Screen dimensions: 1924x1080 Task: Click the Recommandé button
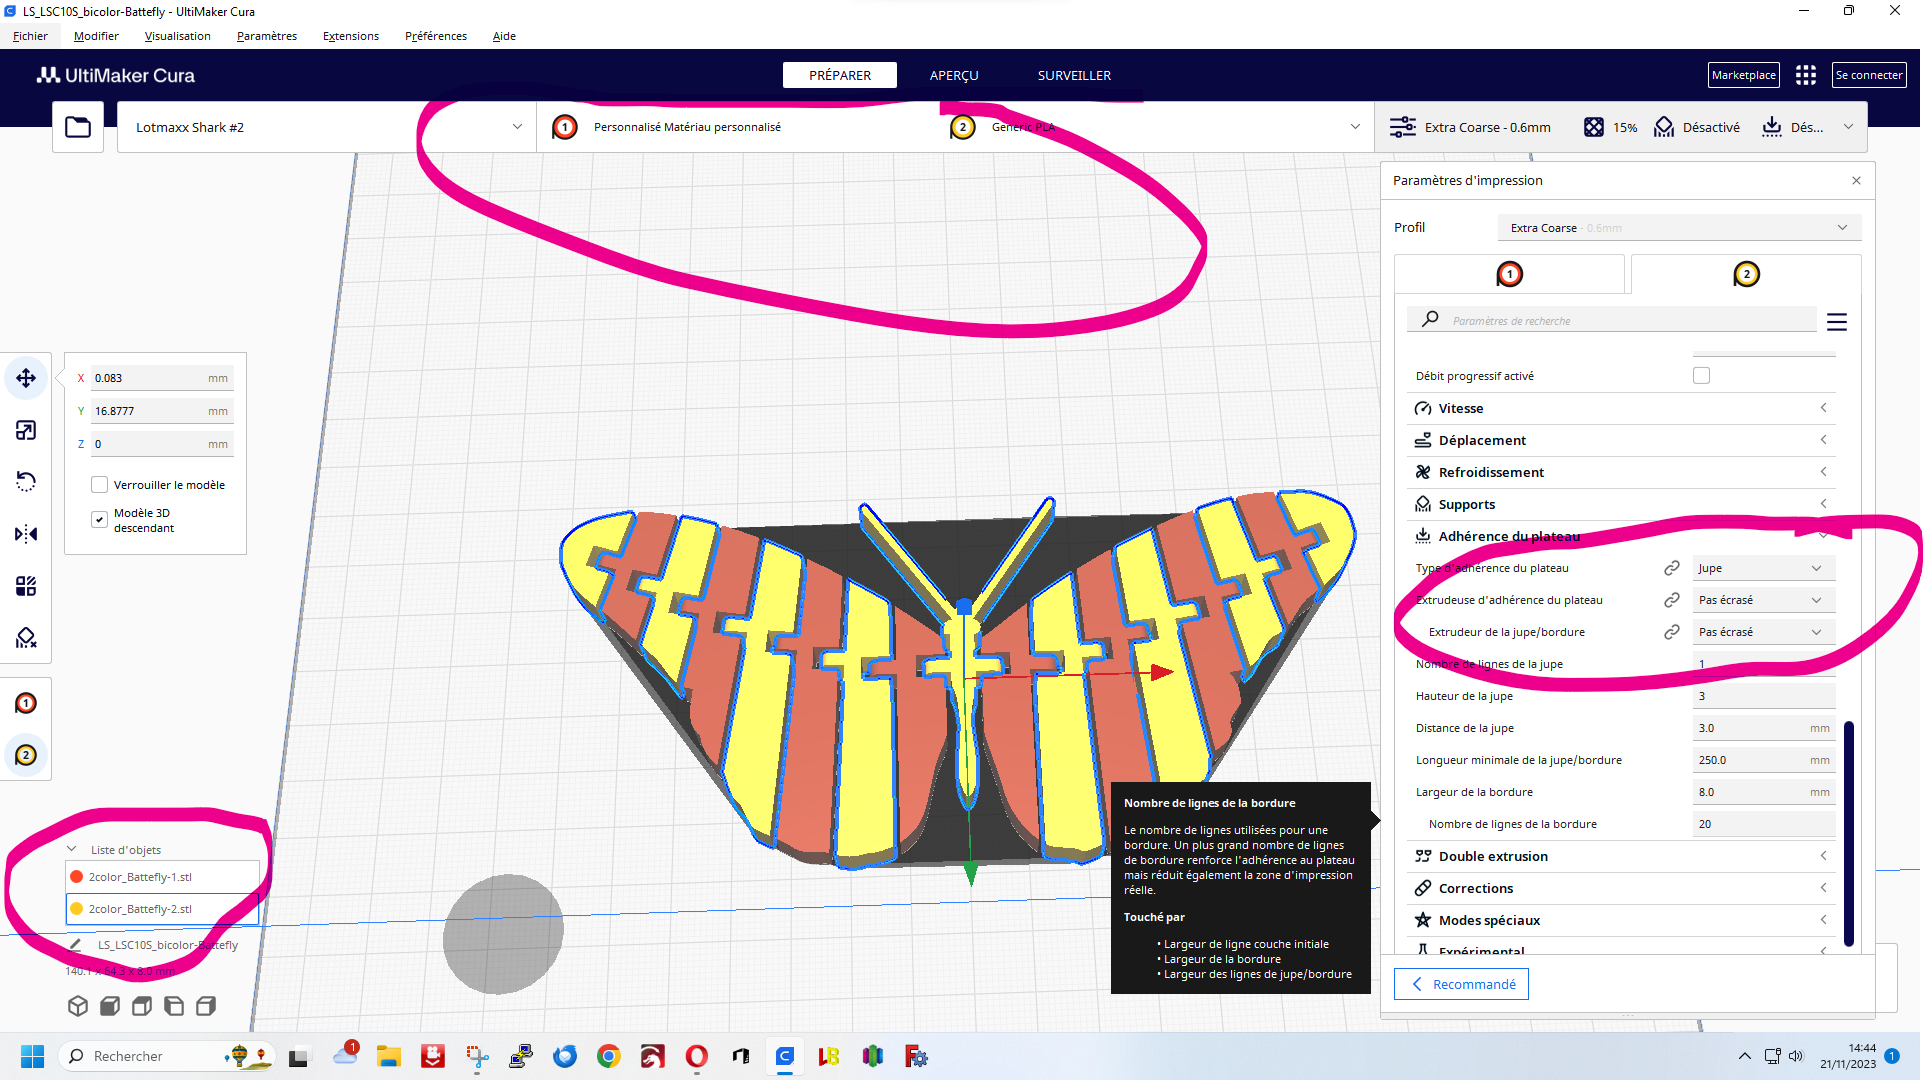coord(1461,984)
